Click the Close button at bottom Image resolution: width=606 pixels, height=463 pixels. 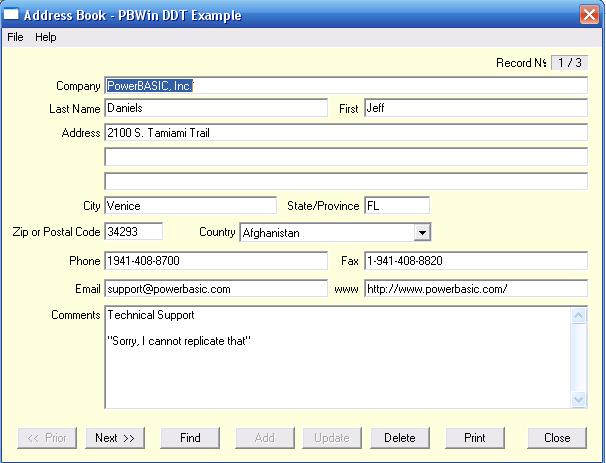coord(557,438)
